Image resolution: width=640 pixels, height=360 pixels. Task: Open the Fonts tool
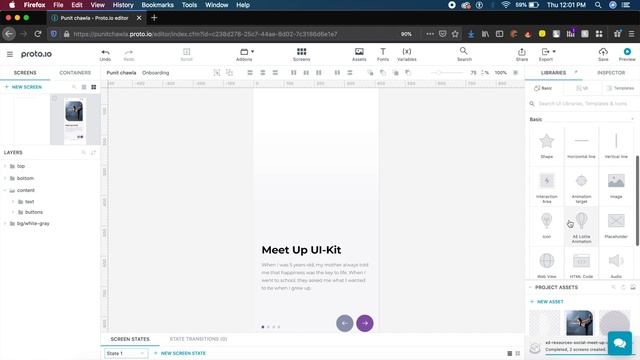click(383, 51)
